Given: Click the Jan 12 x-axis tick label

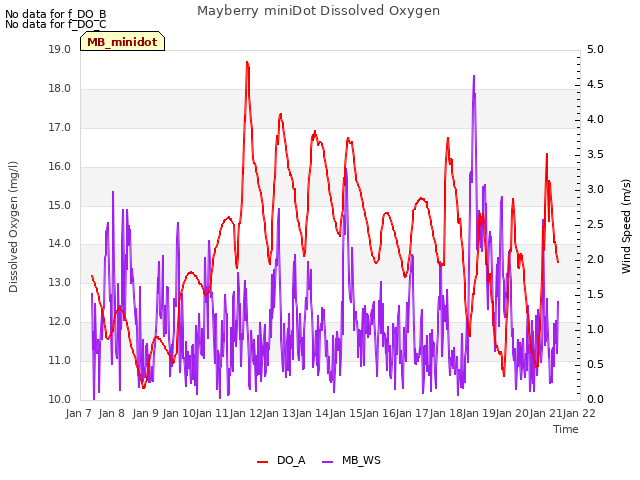Looking at the screenshot, I should pyautogui.click(x=246, y=413).
